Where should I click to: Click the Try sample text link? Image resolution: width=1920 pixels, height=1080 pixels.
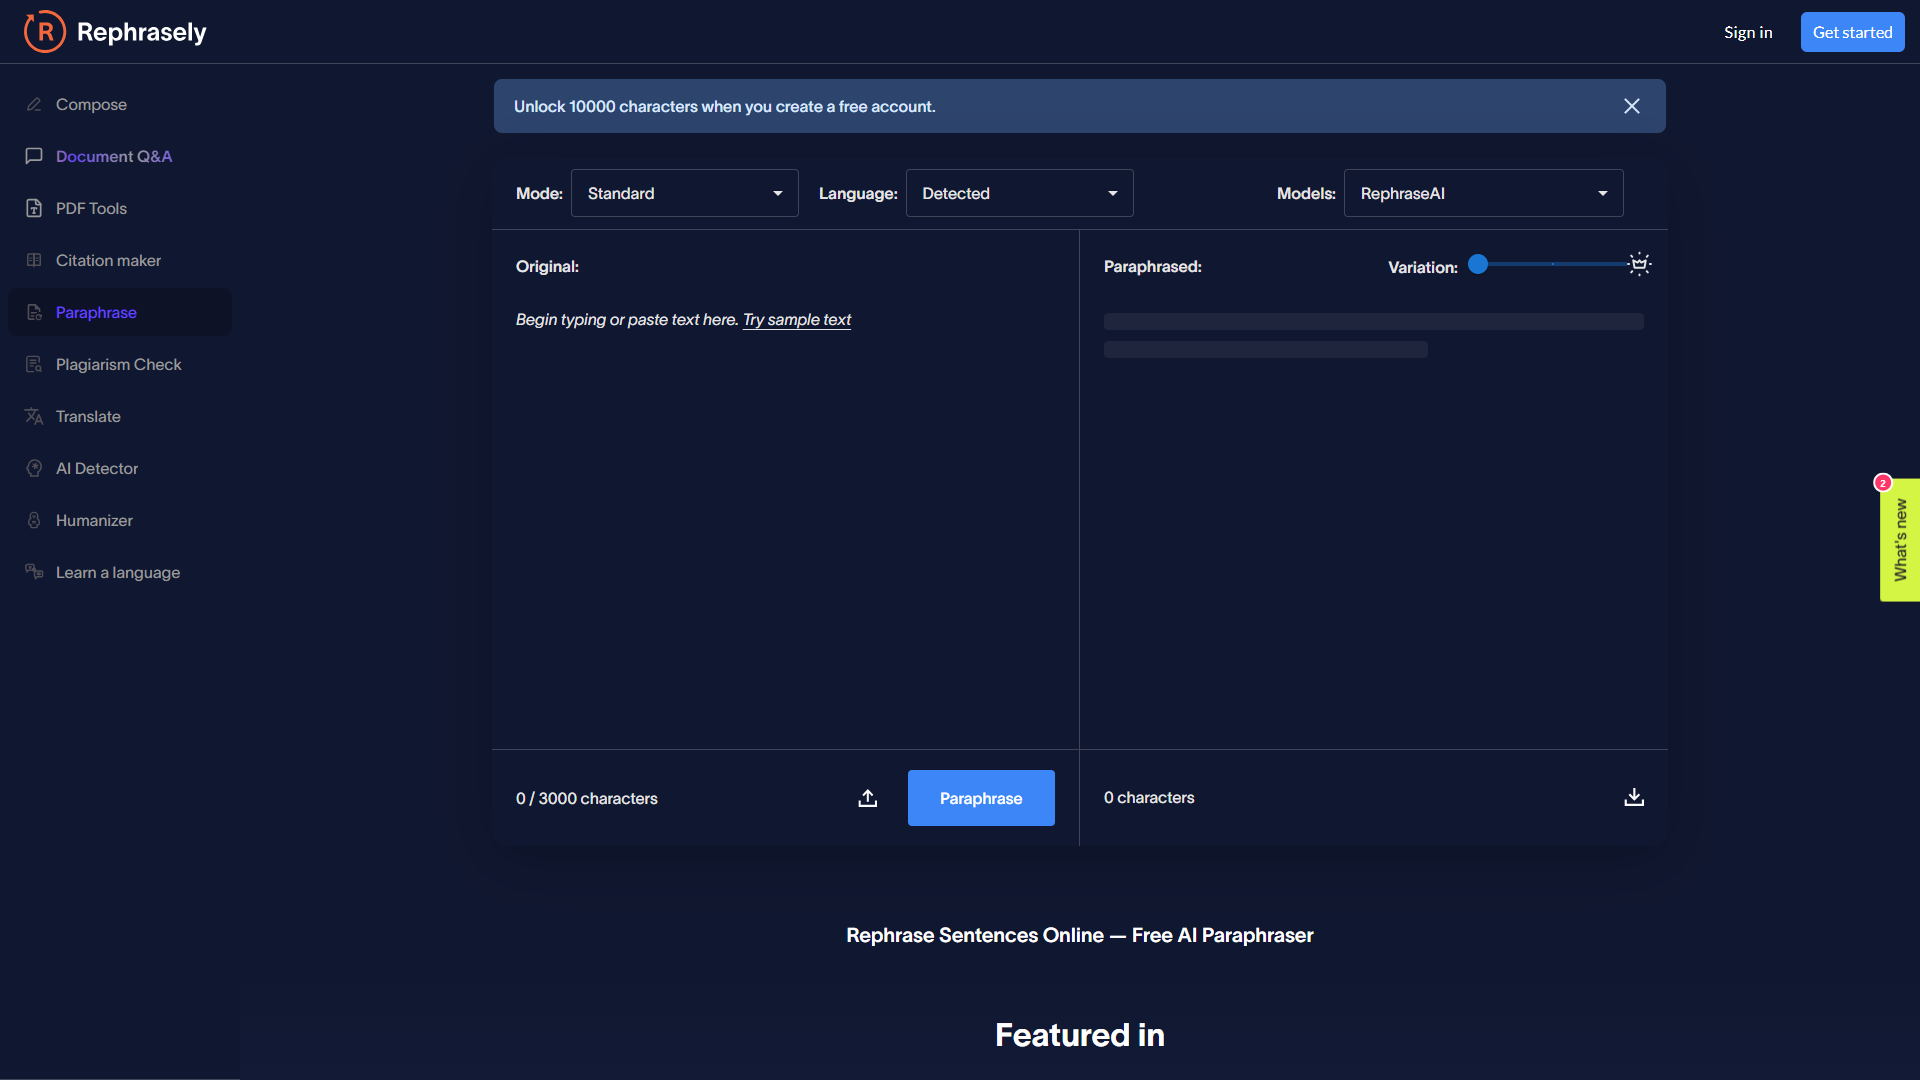click(797, 320)
